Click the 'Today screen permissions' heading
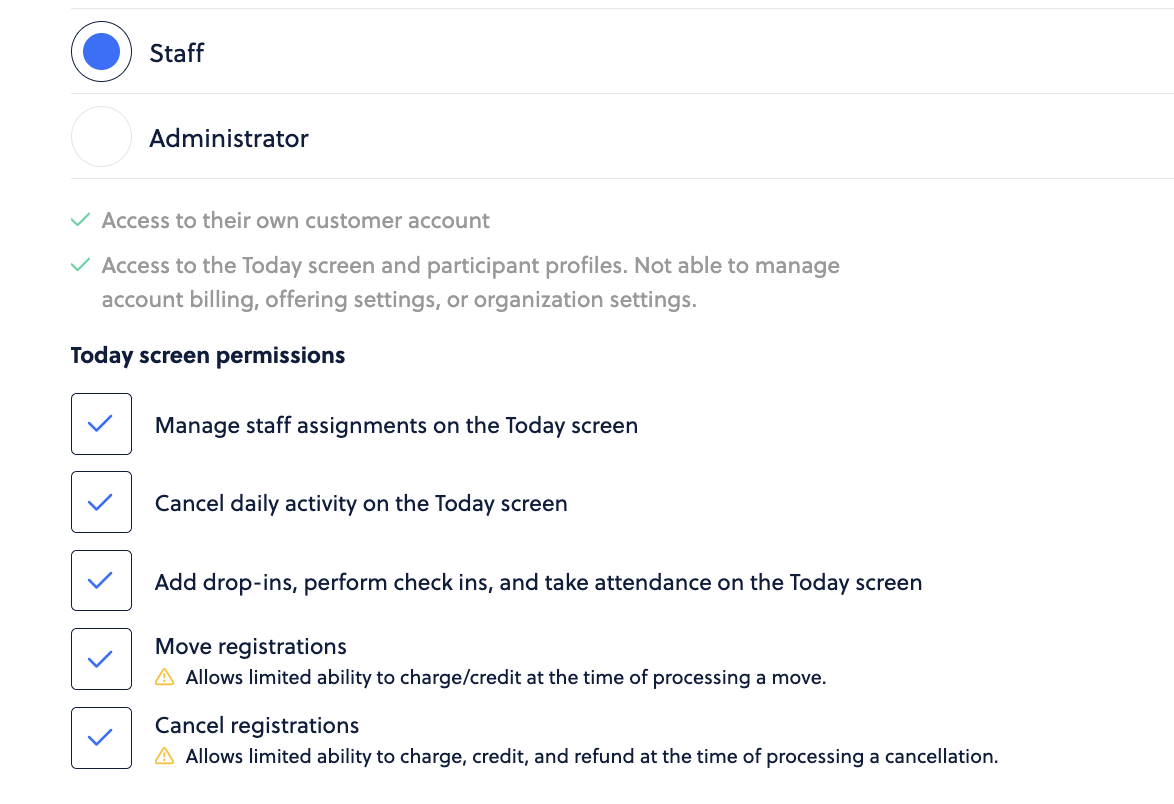The width and height of the screenshot is (1174, 804). pyautogui.click(x=207, y=356)
